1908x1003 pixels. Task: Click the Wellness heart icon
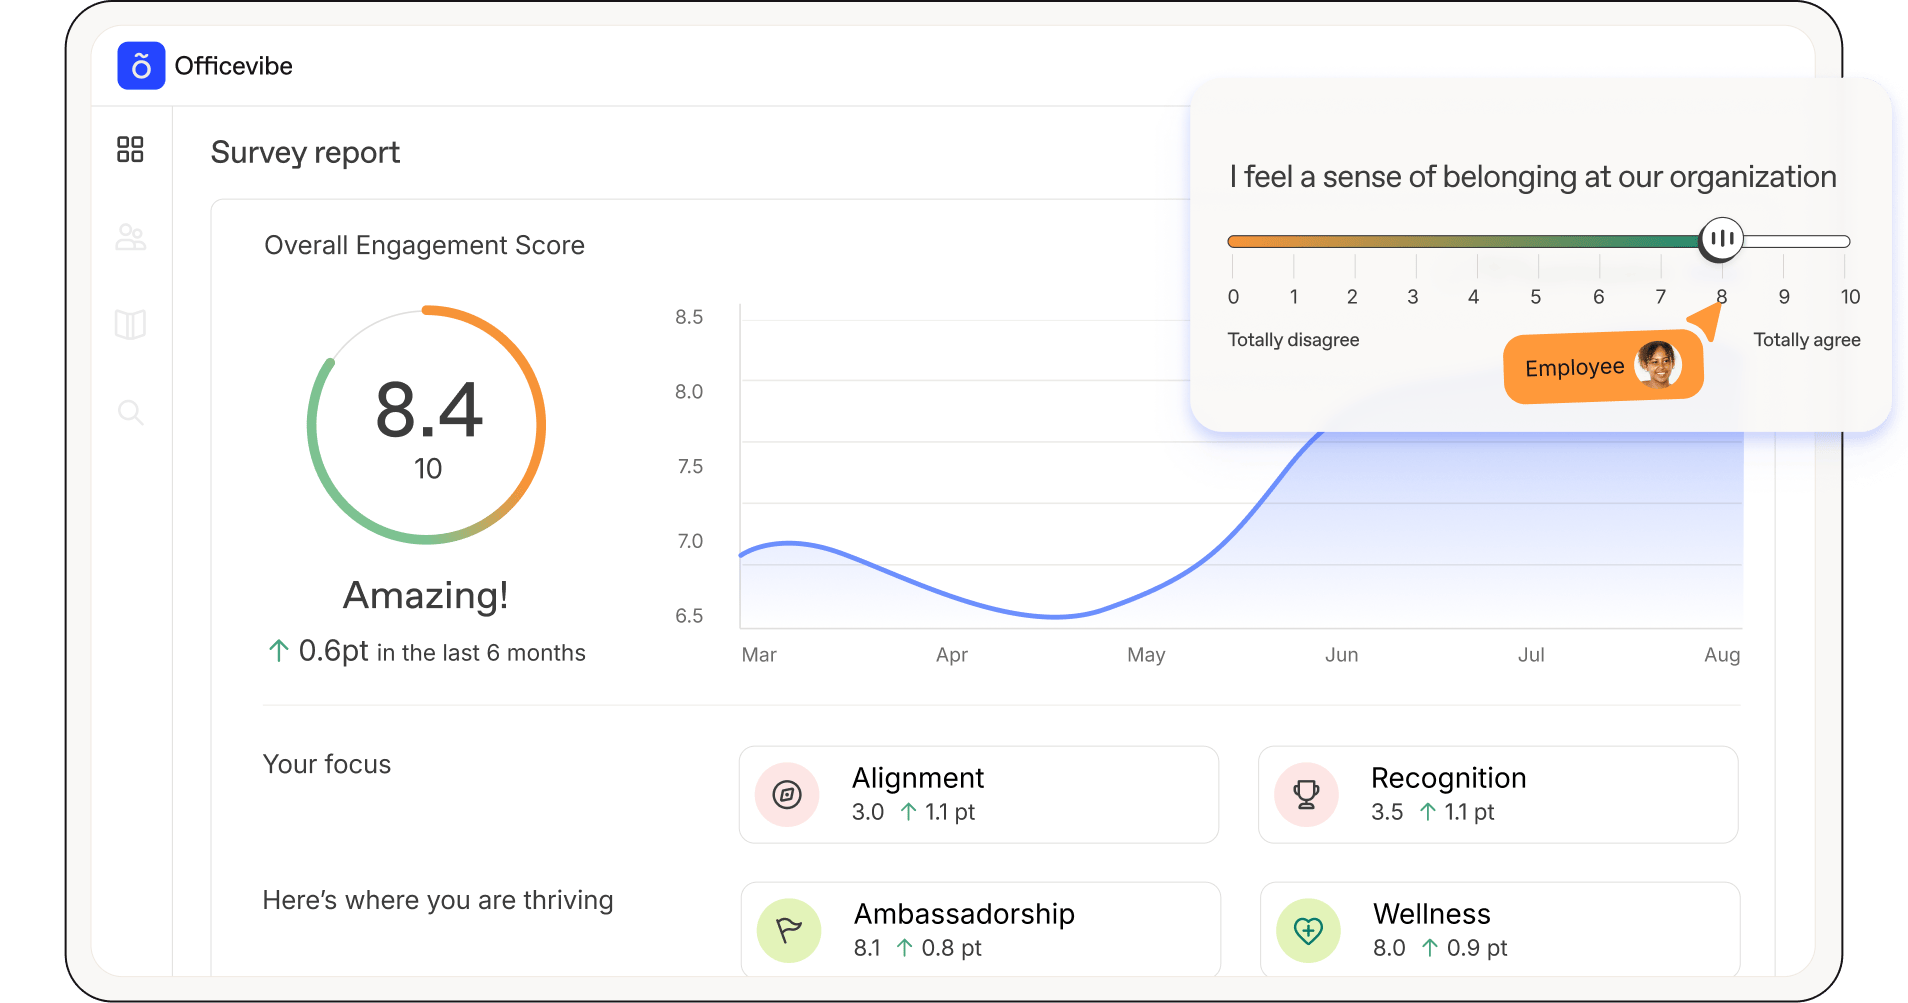pos(1308,931)
